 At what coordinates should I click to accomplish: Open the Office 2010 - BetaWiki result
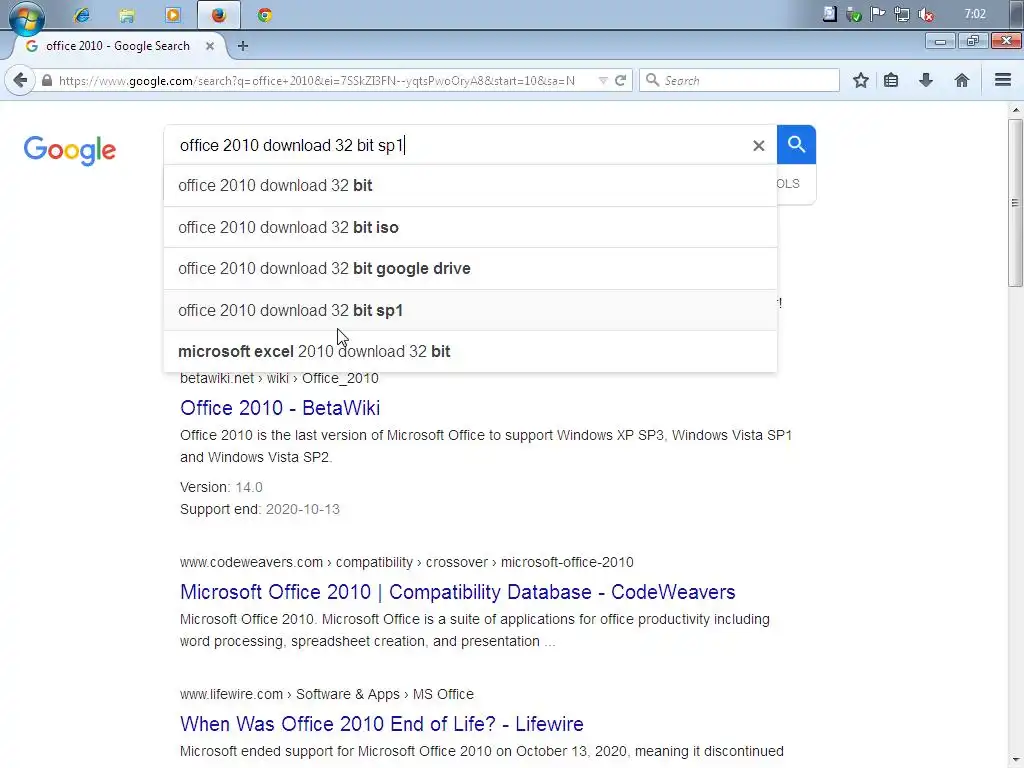pos(280,408)
